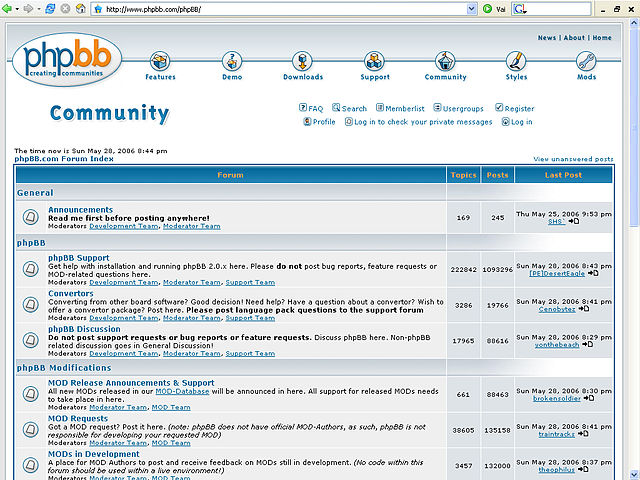640x480 pixels.
Task: Open the phpBB Support forum
Action: point(79,258)
